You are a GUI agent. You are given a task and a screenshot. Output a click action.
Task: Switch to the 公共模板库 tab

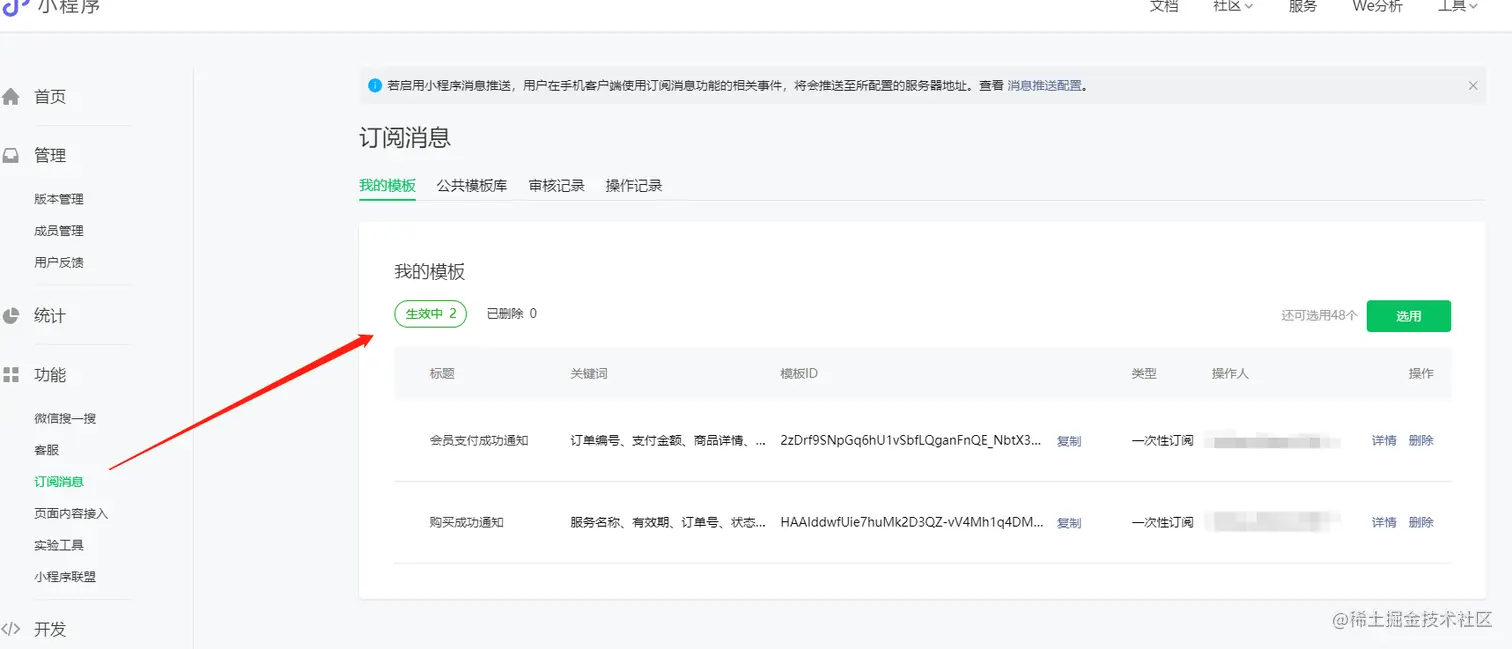(x=472, y=186)
